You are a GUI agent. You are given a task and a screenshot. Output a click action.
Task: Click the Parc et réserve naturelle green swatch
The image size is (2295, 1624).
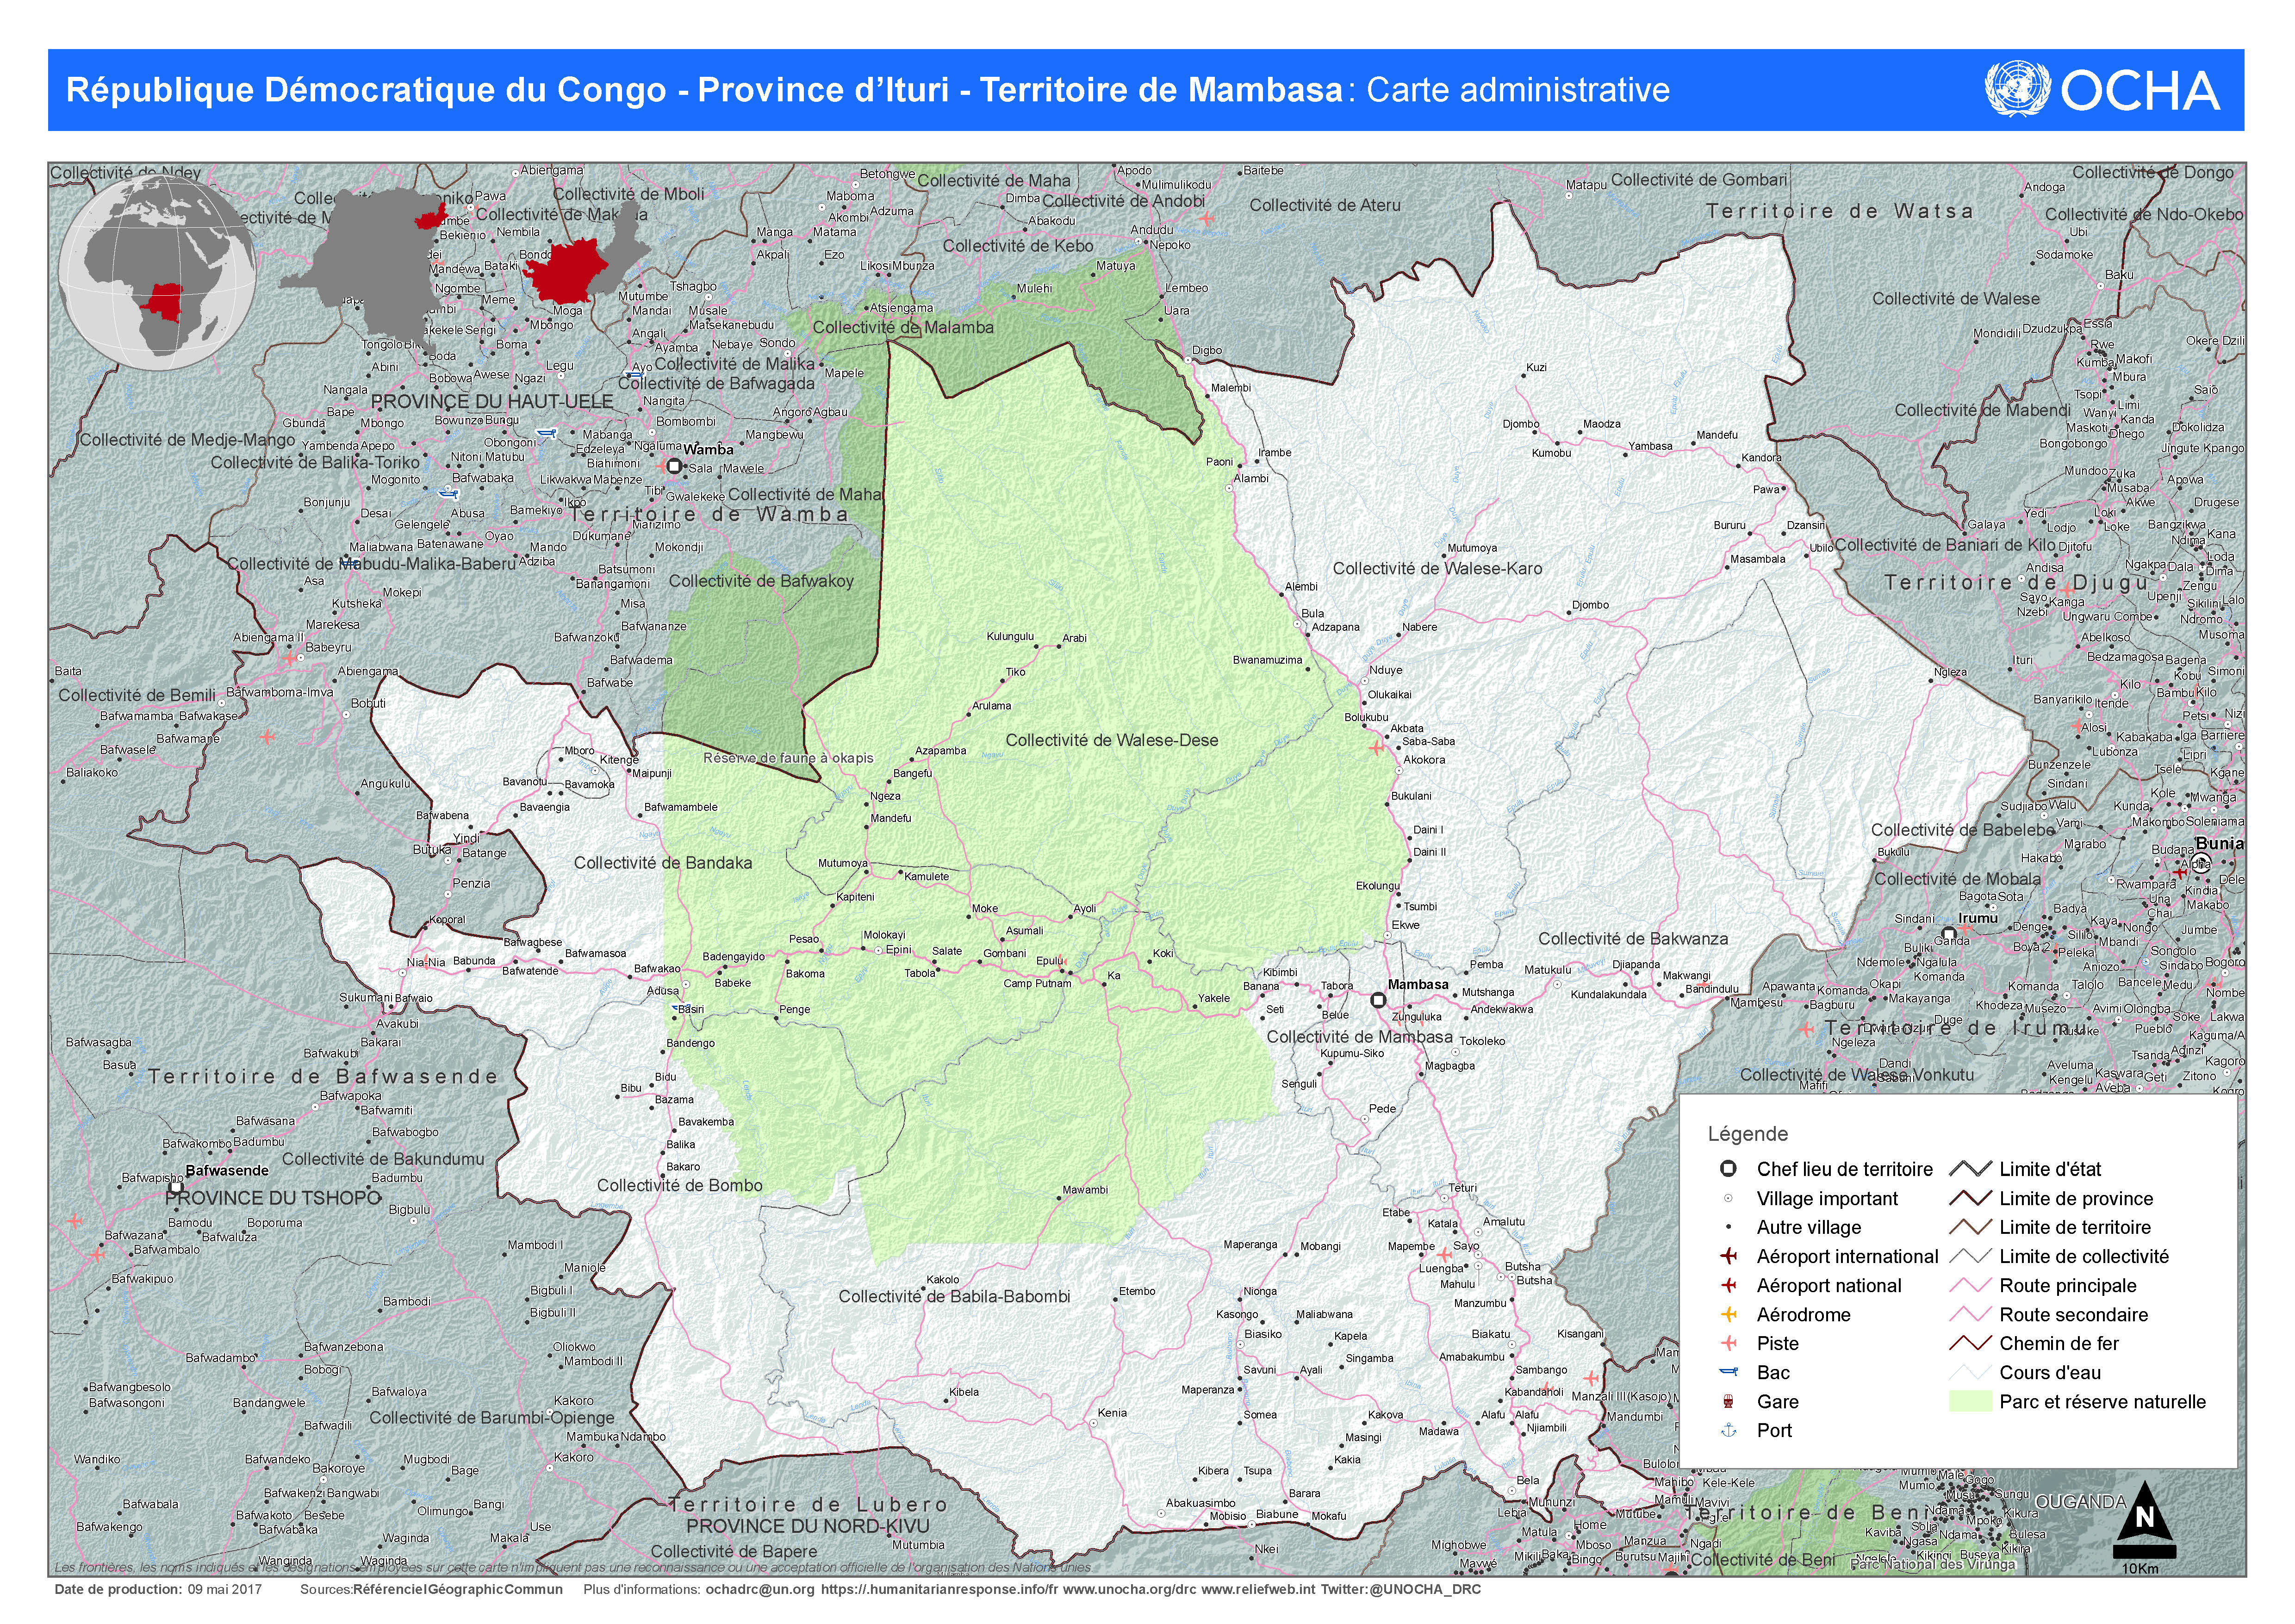click(1970, 1401)
